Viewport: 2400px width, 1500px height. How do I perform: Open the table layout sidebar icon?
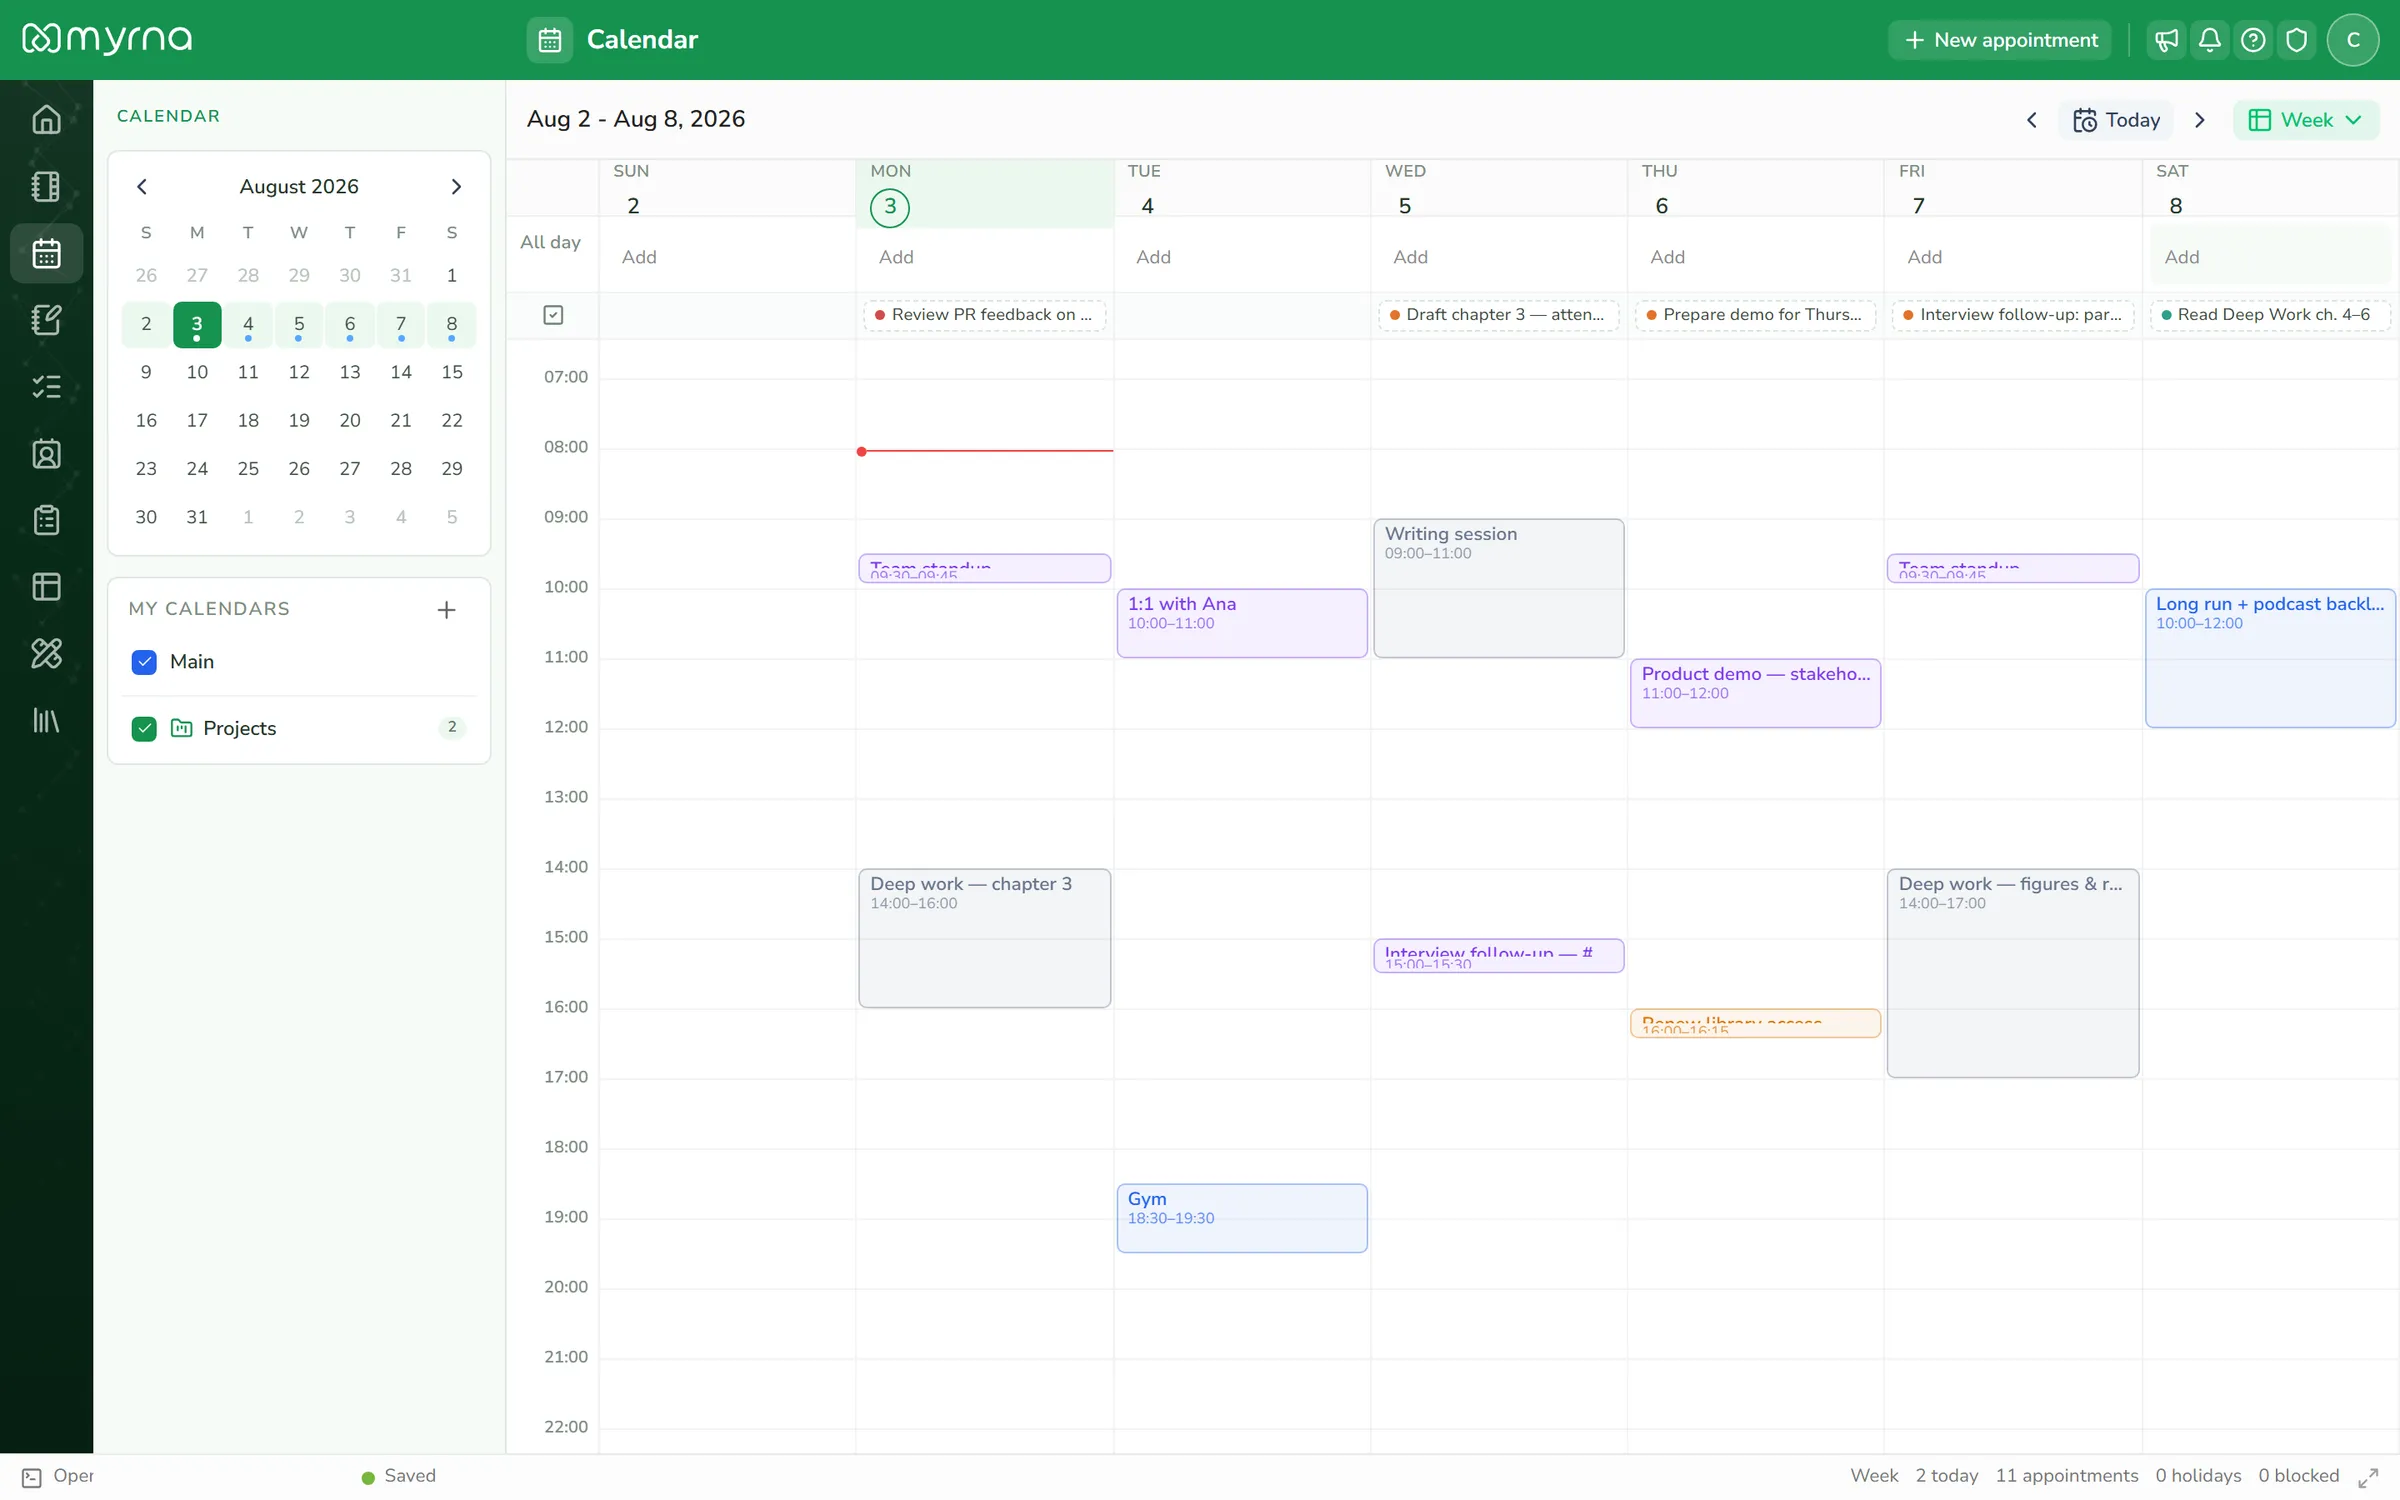click(46, 587)
